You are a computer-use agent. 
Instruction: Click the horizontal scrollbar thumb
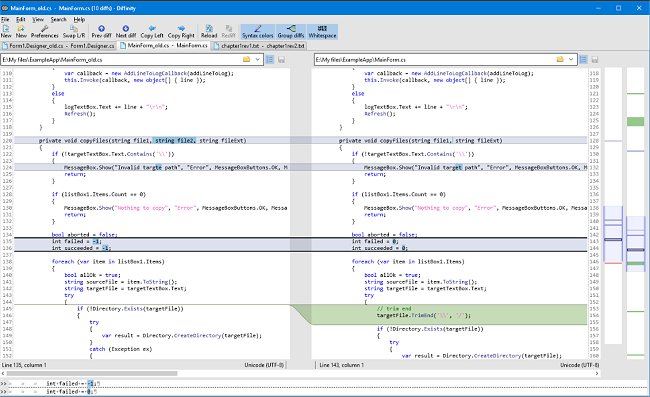click(x=92, y=373)
